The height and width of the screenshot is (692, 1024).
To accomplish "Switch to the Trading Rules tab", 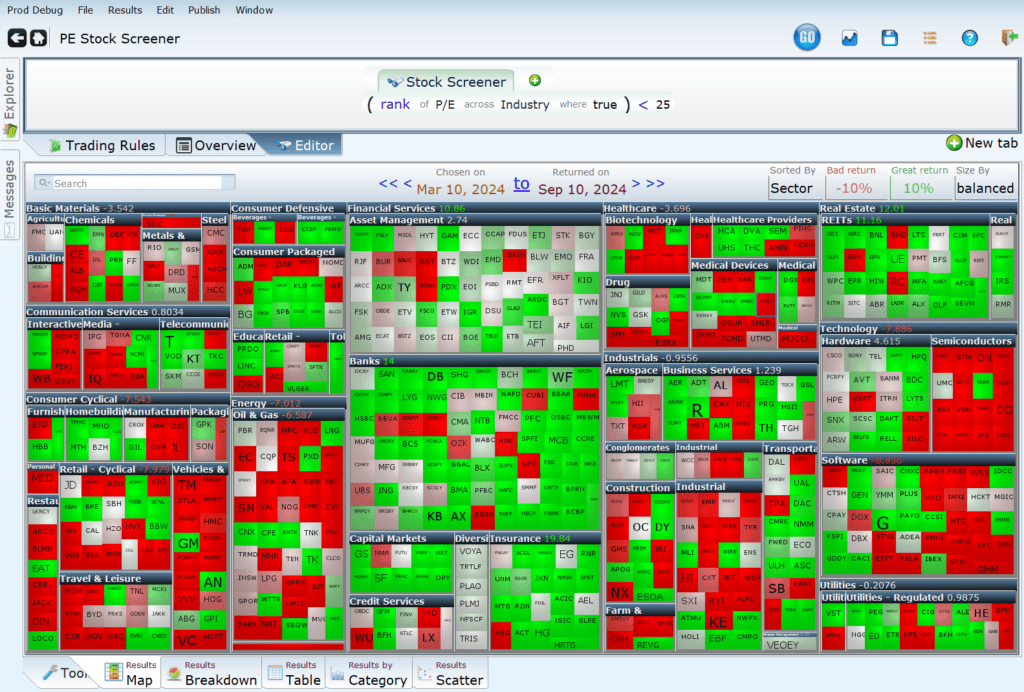I will 103,146.
